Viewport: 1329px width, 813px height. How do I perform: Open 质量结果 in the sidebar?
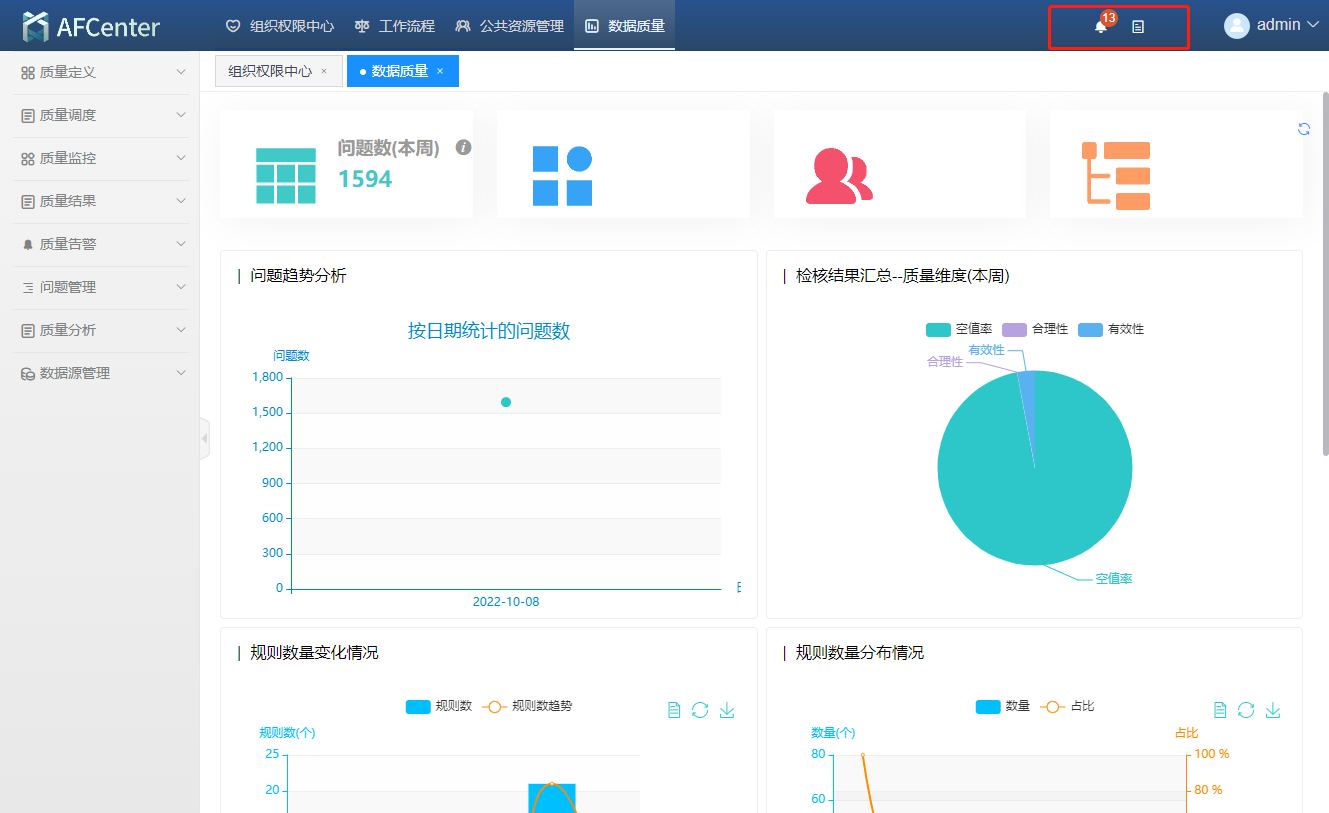click(100, 202)
